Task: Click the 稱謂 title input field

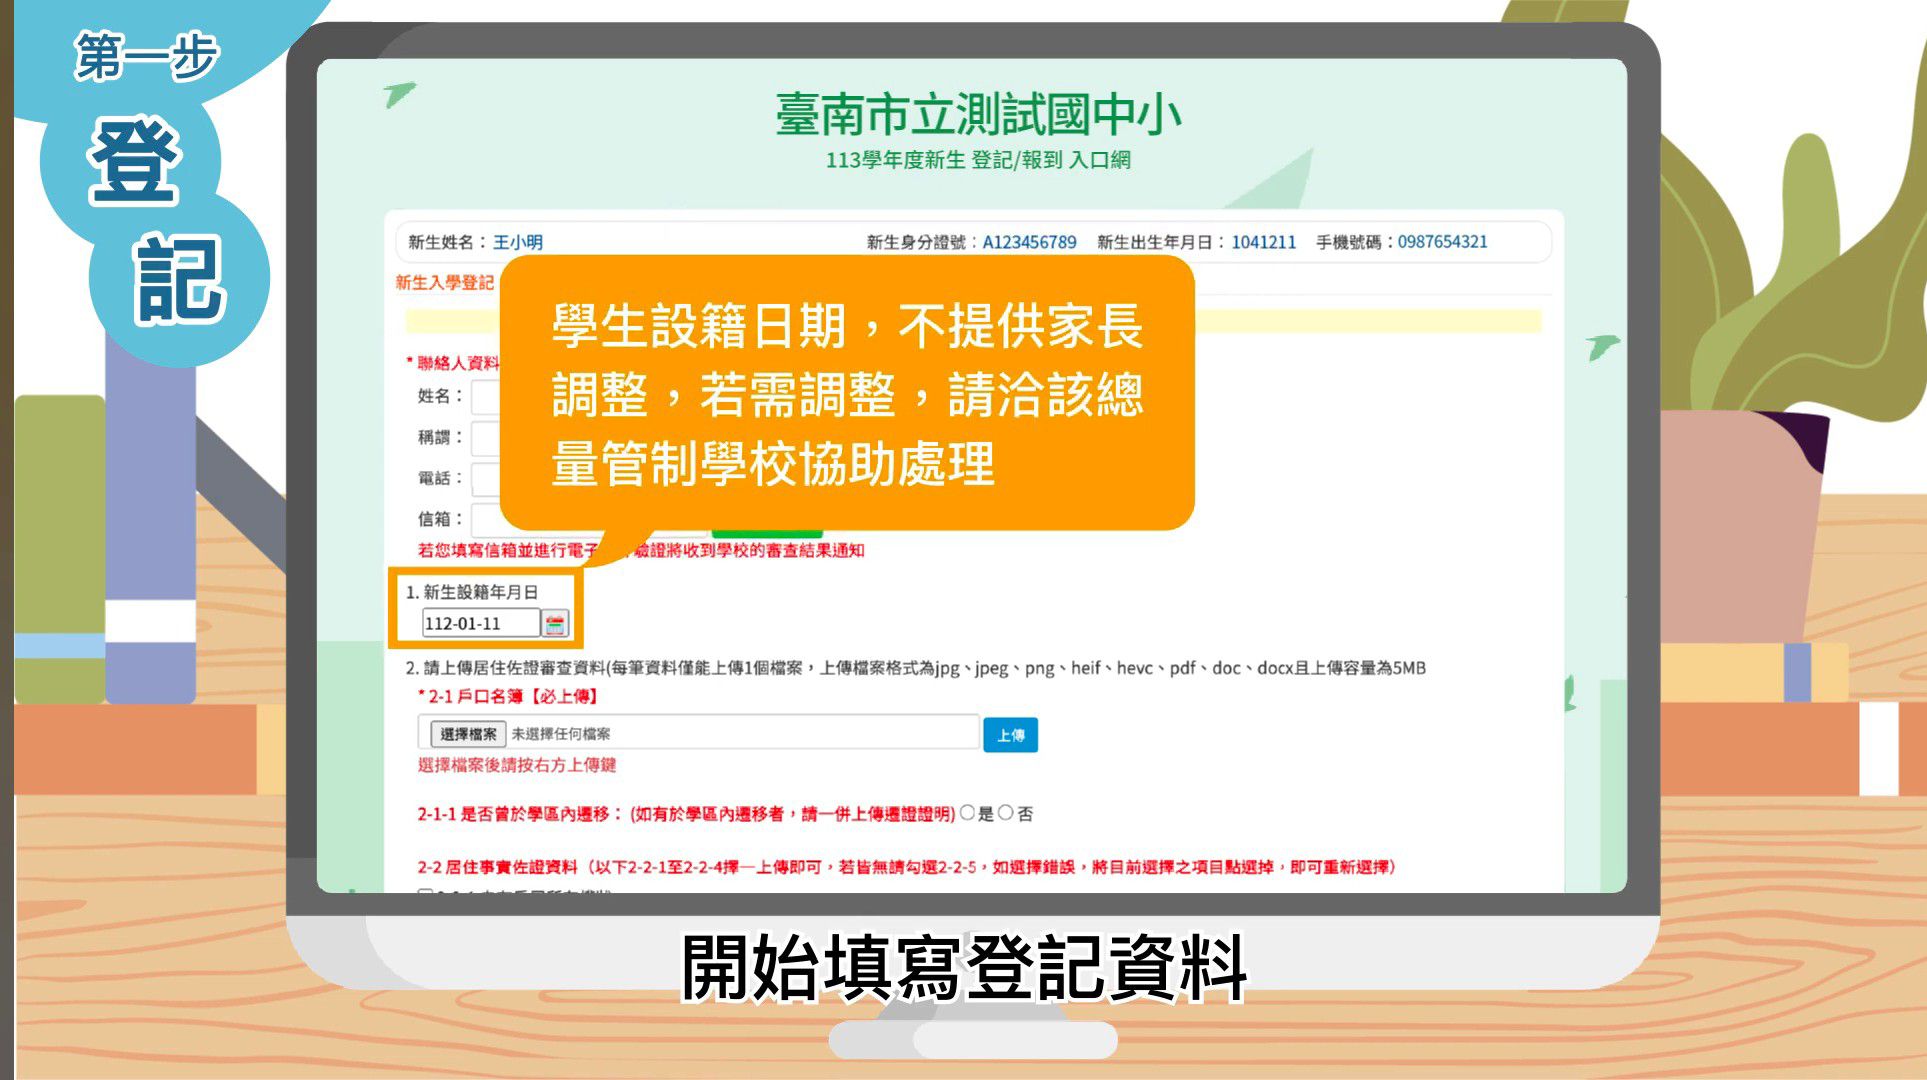Action: coord(485,438)
